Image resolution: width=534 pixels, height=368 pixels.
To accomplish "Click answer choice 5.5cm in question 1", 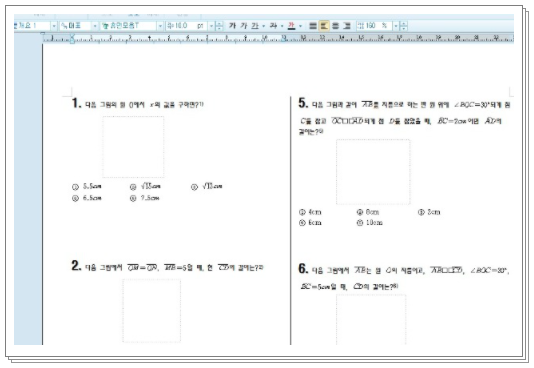I will (87, 186).
